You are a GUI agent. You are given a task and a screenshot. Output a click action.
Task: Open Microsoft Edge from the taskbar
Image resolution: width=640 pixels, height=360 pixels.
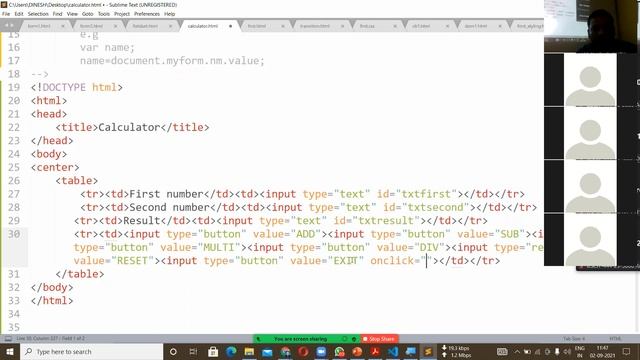231,351
